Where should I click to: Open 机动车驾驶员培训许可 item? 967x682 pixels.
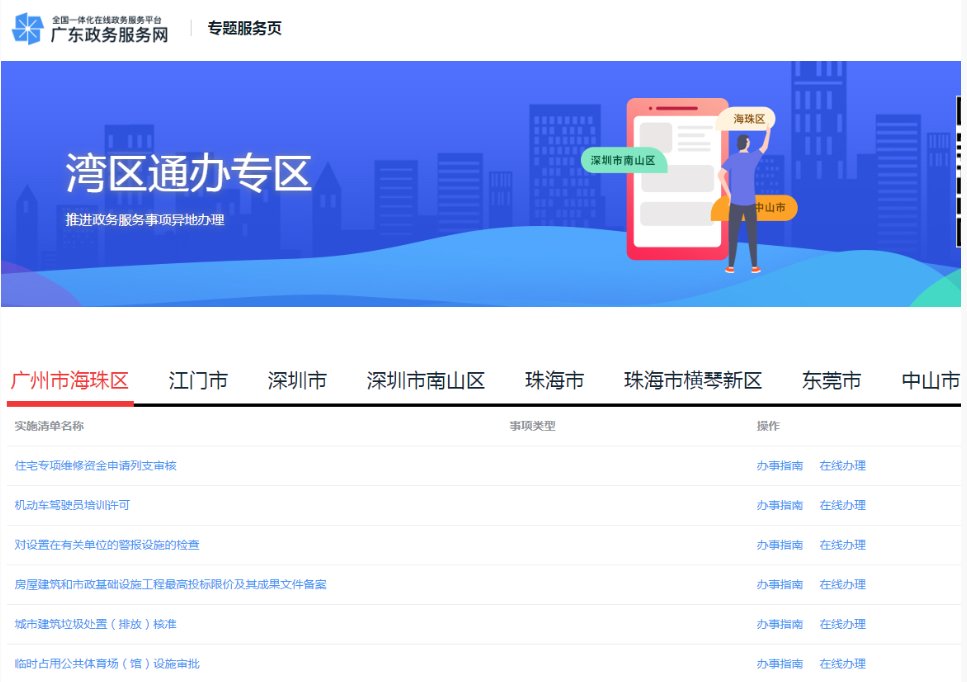click(x=72, y=505)
